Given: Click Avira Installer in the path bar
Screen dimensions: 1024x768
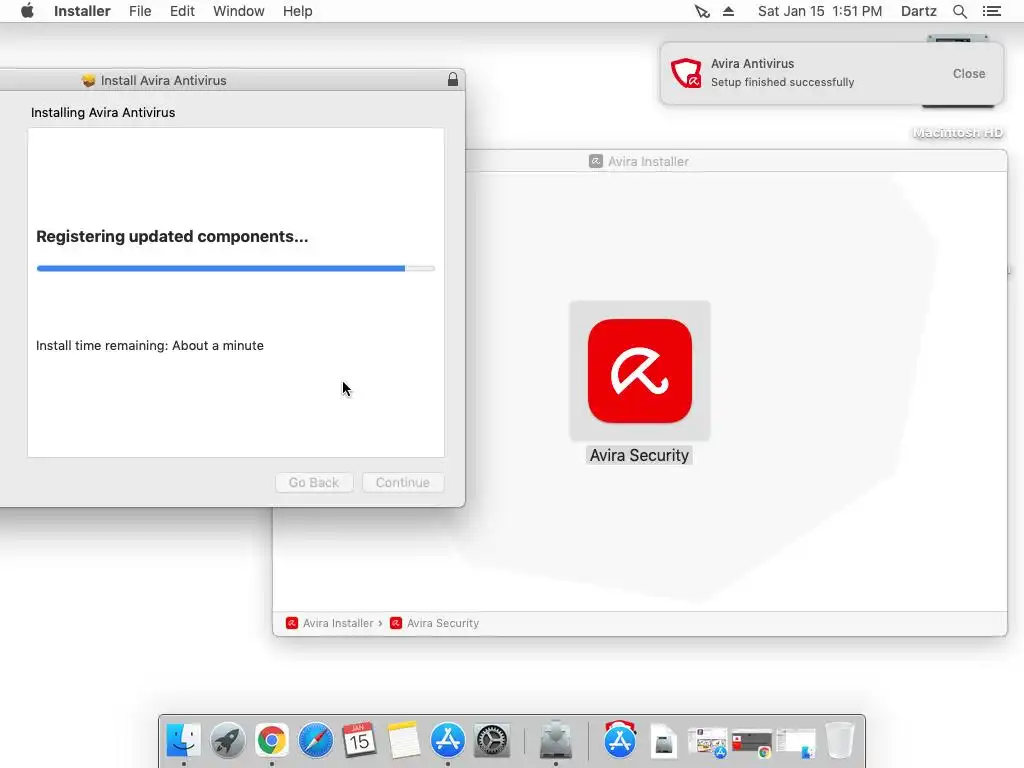Looking at the screenshot, I should [330, 623].
